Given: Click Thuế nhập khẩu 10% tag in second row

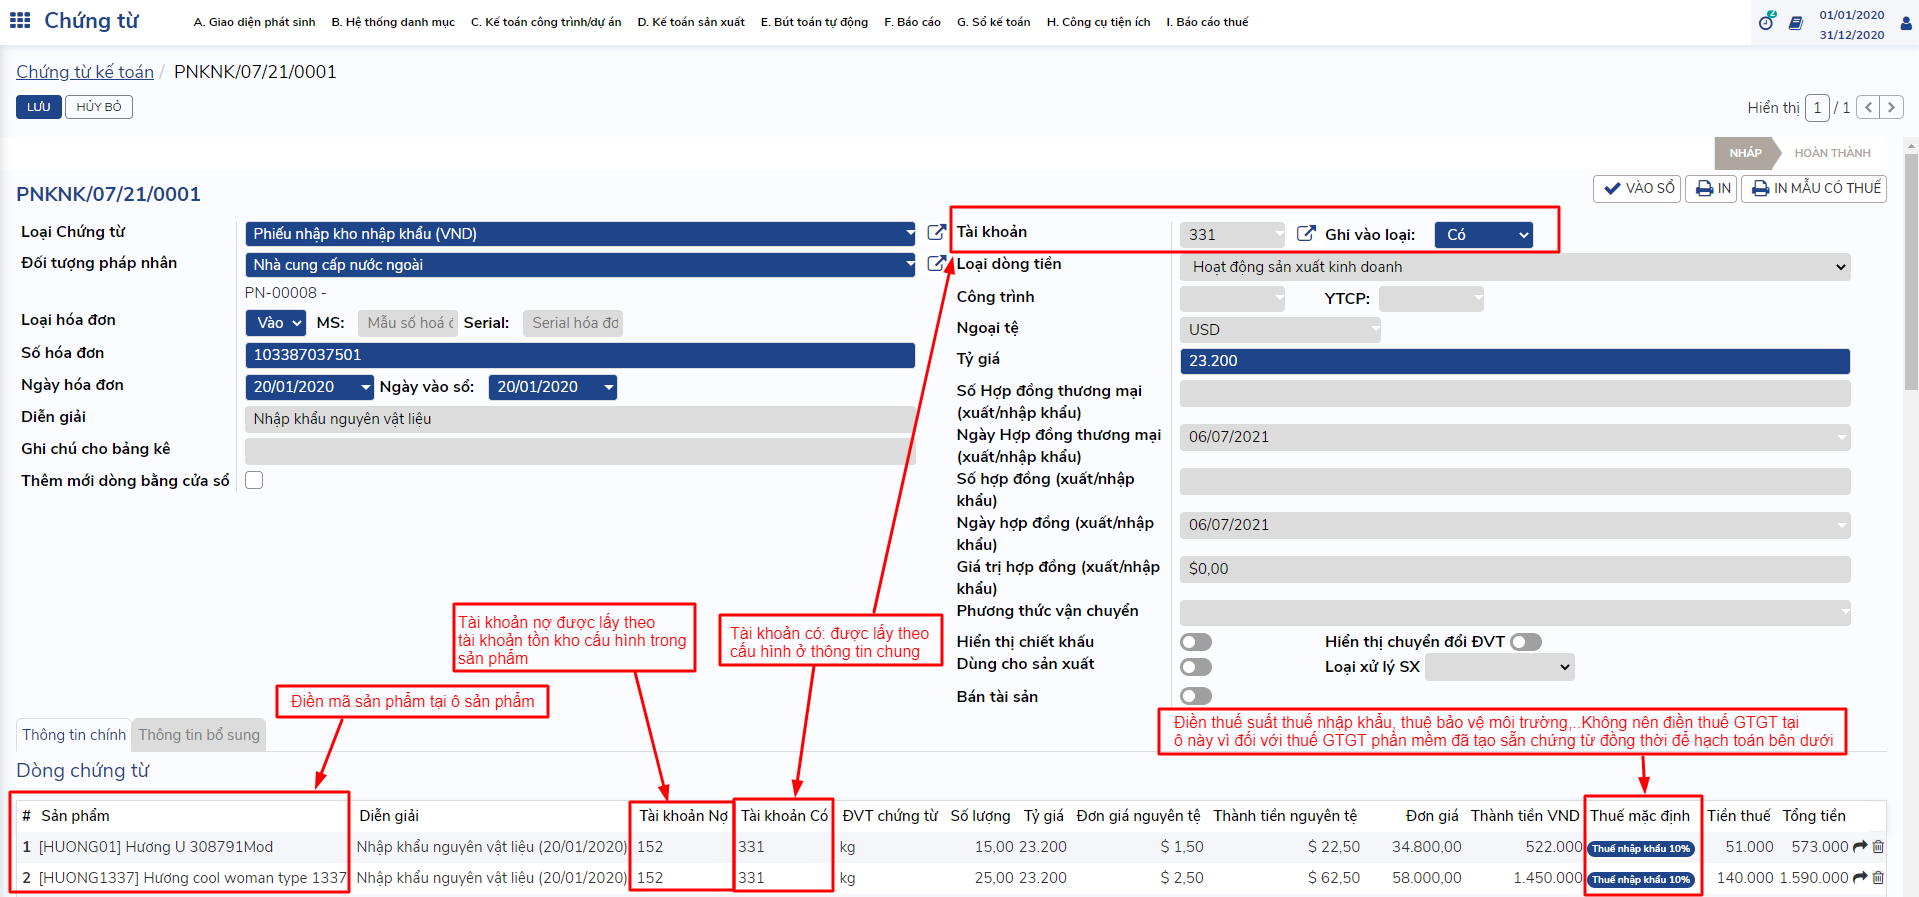Looking at the screenshot, I should [1641, 879].
